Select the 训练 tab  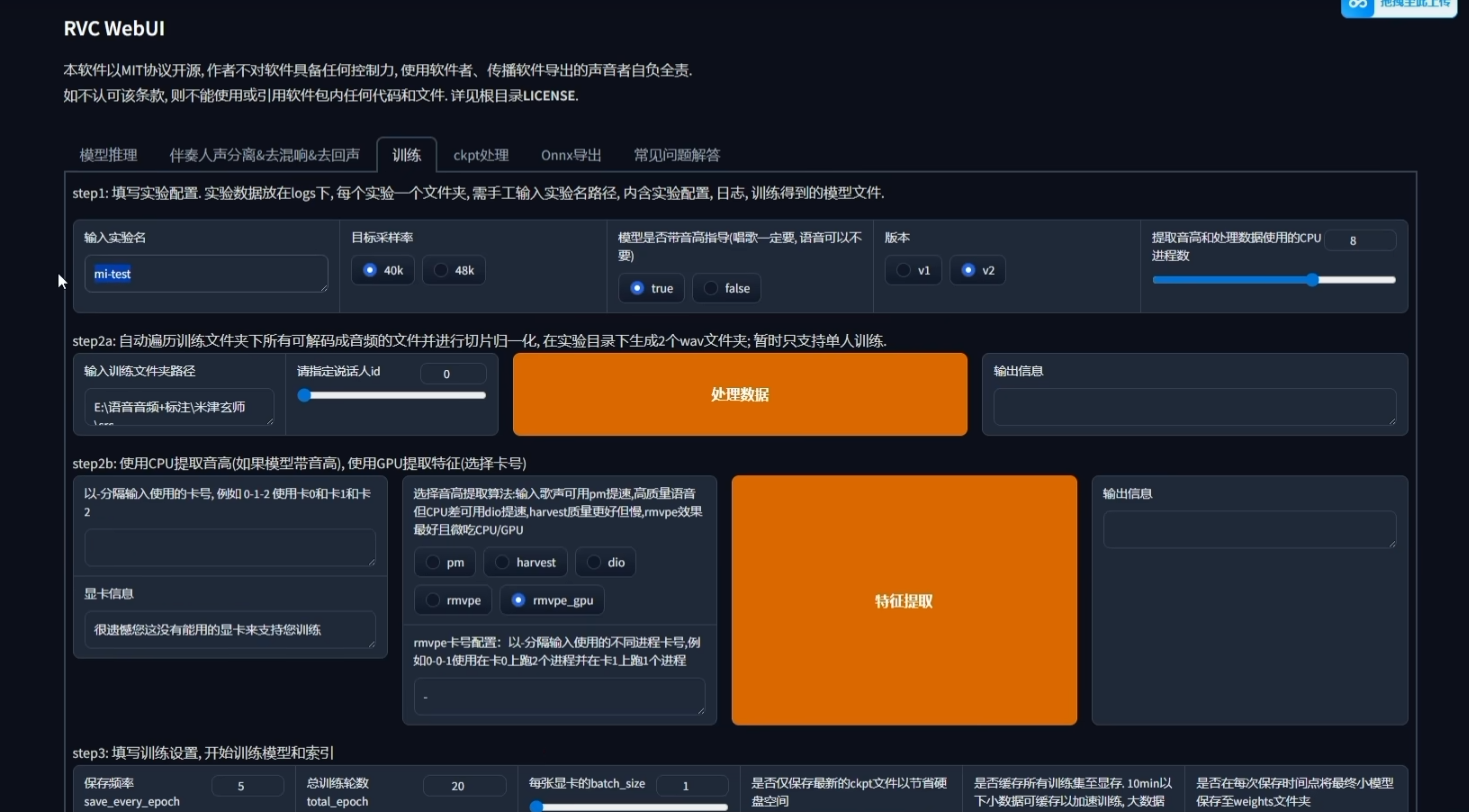click(x=406, y=155)
